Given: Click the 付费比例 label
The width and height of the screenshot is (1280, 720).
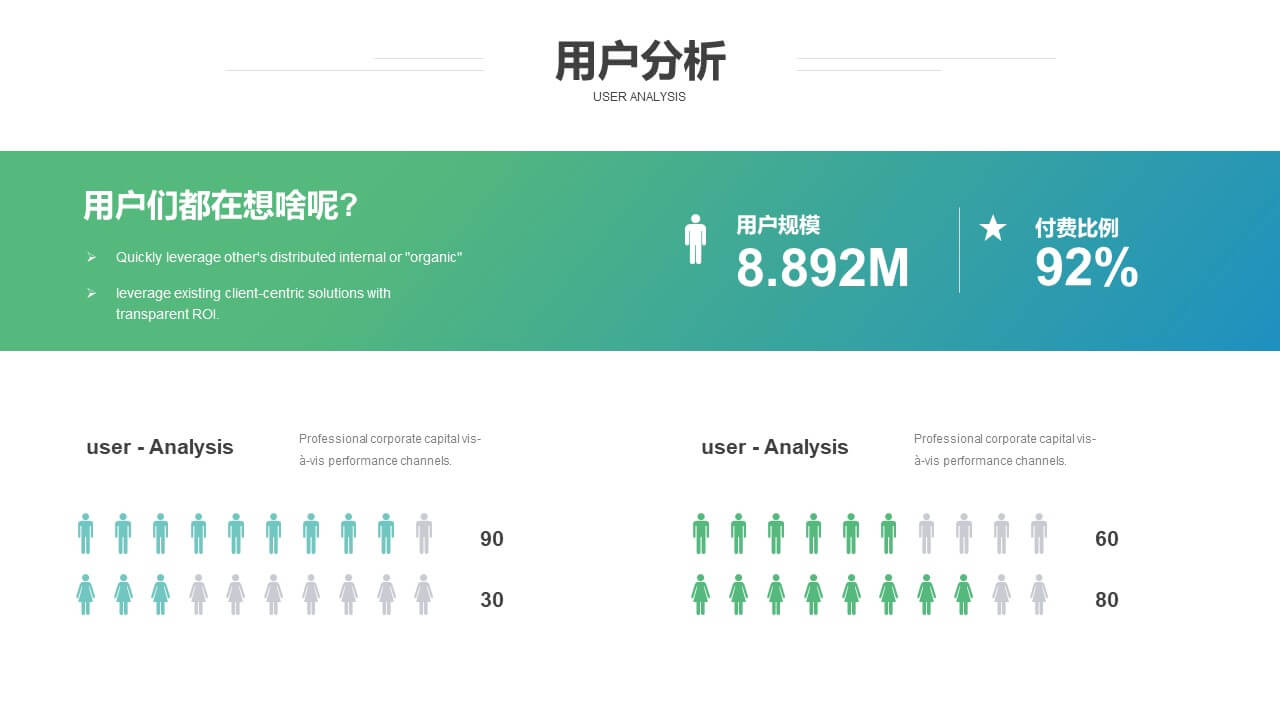Looking at the screenshot, I should 1076,228.
